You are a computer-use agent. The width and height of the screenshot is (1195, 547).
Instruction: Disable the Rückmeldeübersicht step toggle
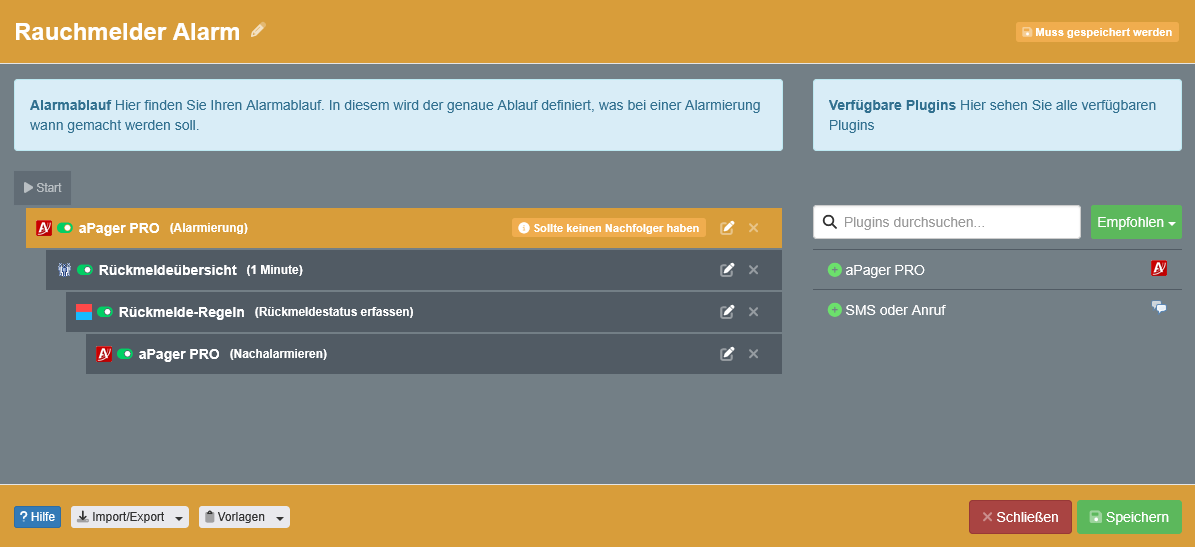pyautogui.click(x=85, y=270)
